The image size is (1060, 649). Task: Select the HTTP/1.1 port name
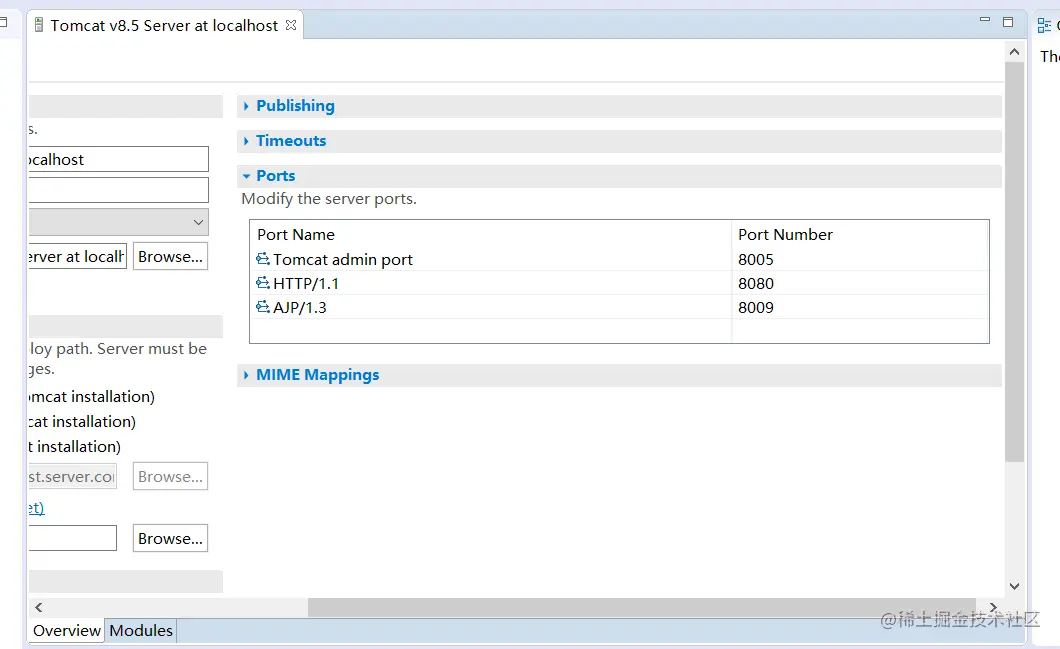click(306, 283)
